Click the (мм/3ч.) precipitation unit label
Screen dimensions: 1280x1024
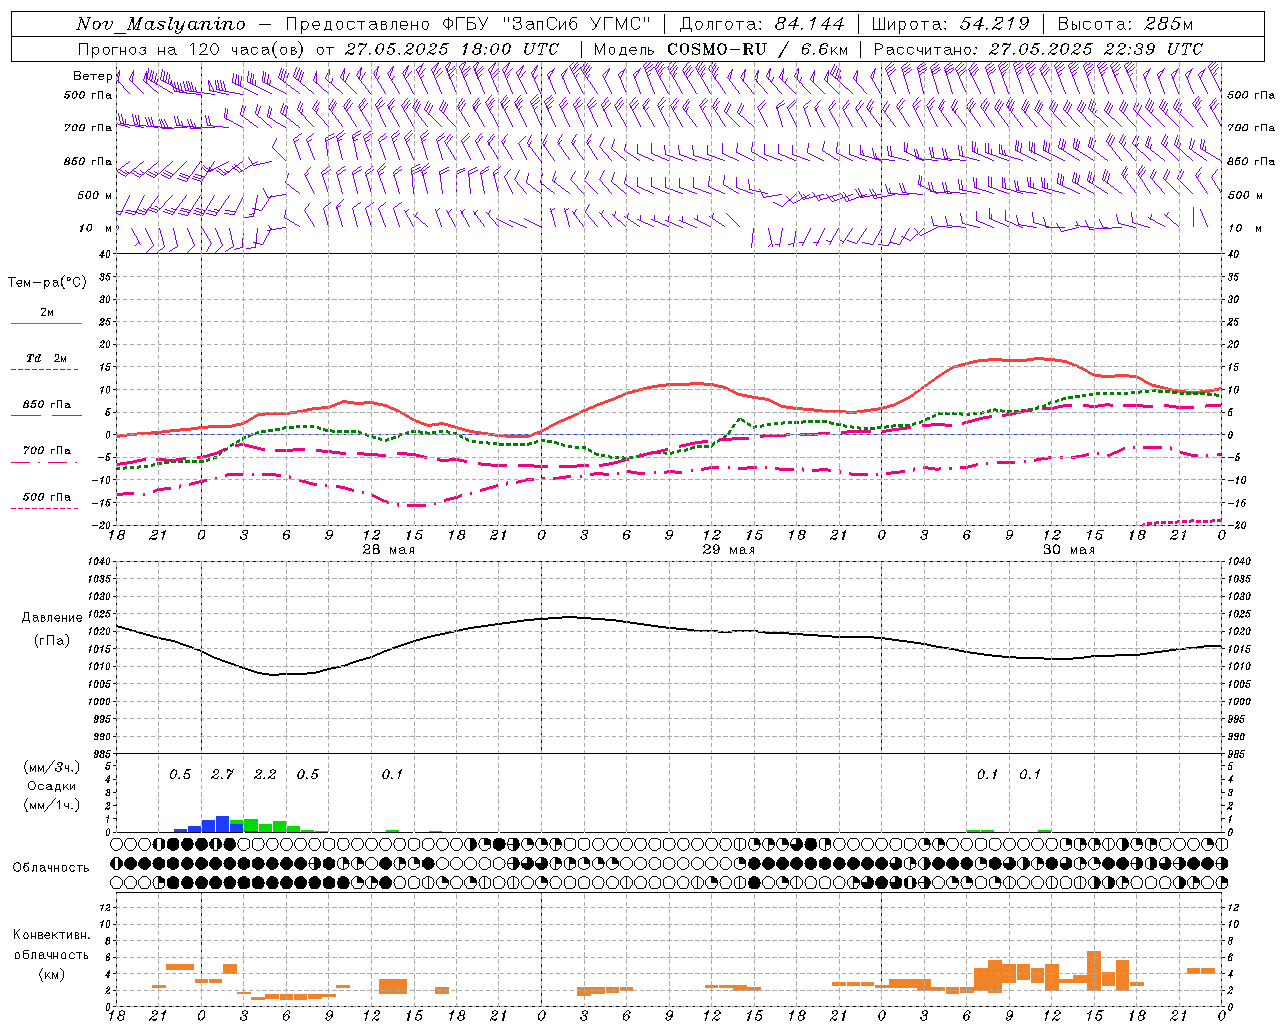(52, 767)
